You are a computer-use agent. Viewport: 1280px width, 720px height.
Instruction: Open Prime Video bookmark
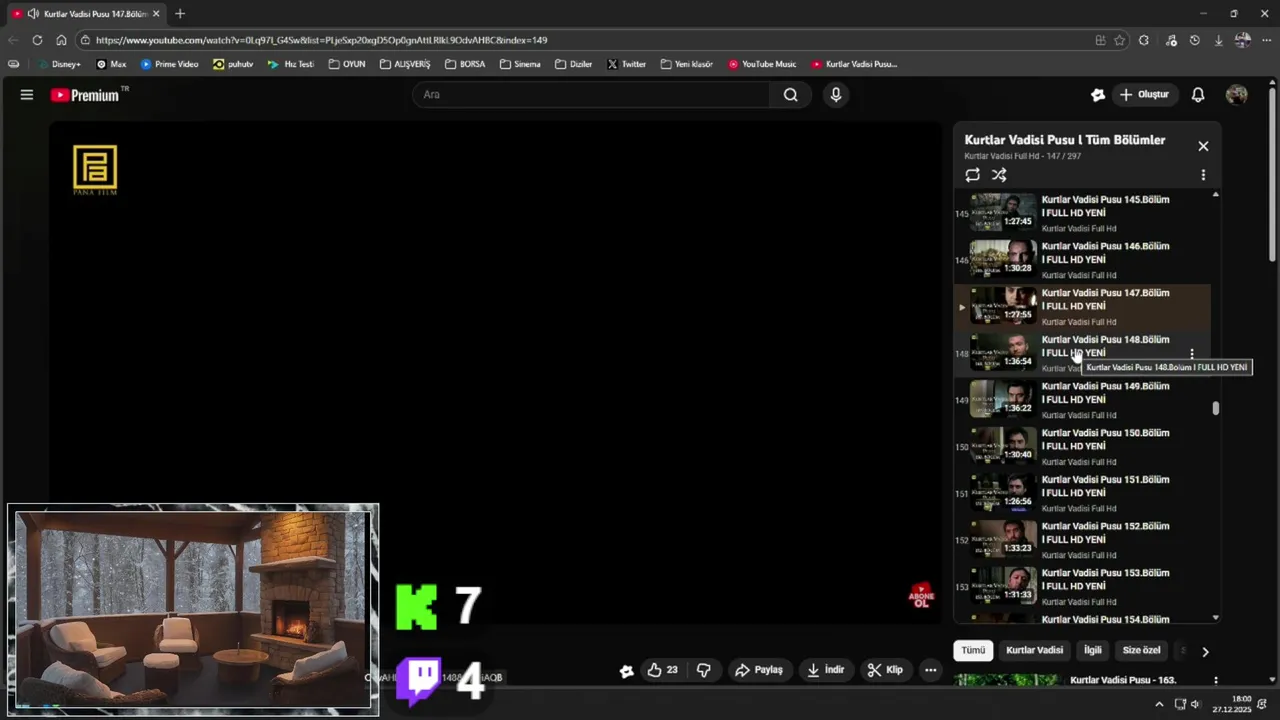tap(169, 64)
